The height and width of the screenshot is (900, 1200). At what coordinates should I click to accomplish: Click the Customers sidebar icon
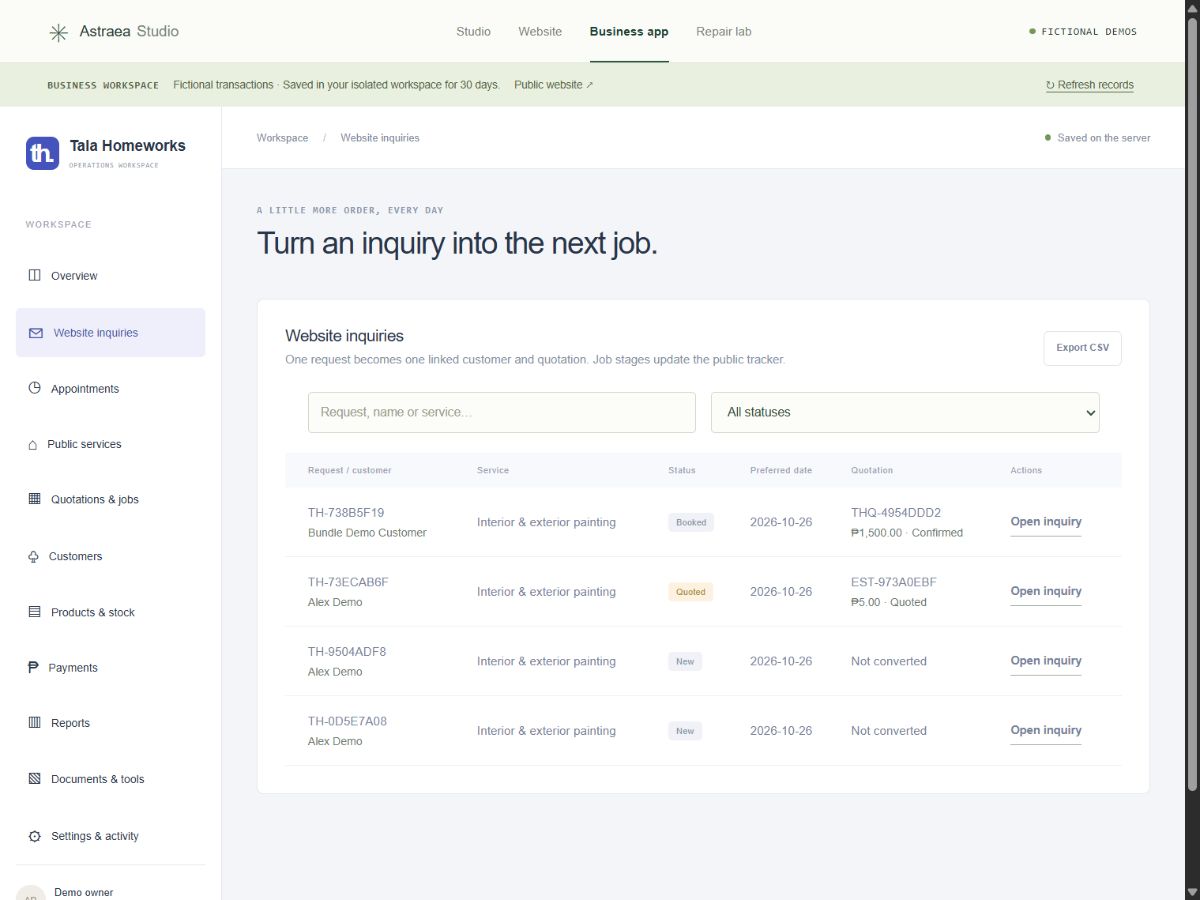click(34, 556)
